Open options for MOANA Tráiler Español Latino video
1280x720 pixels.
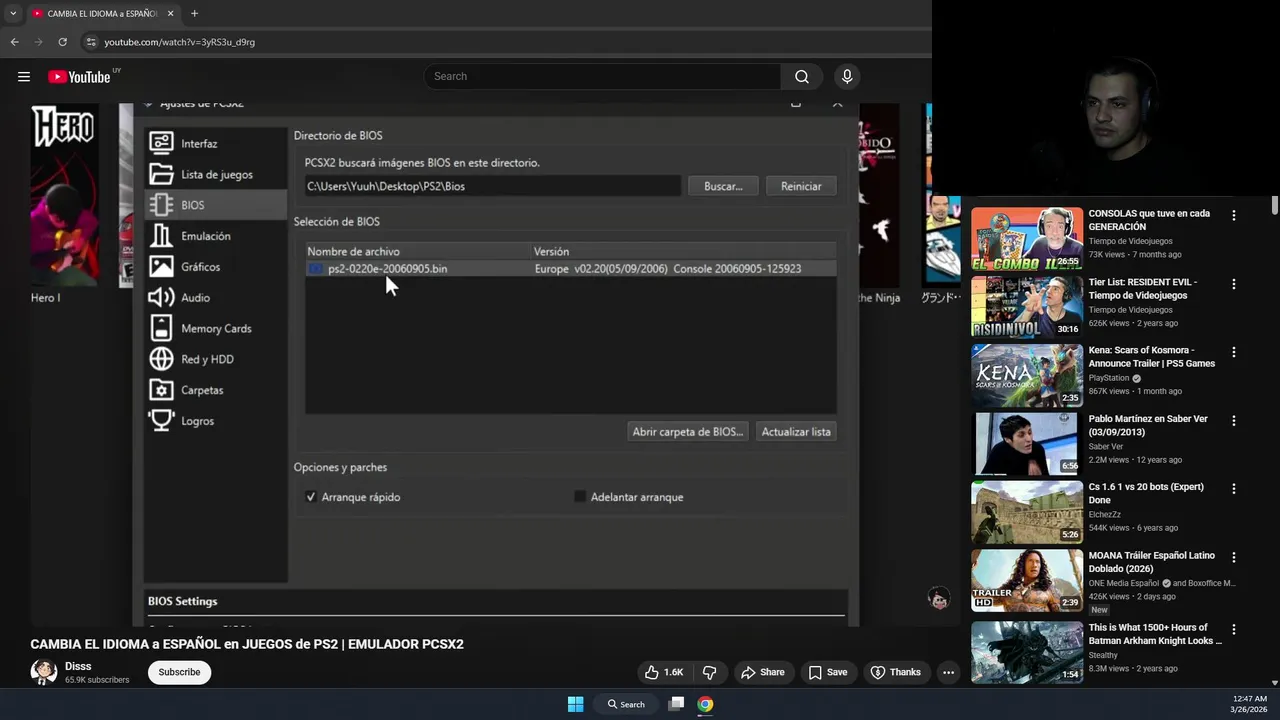point(1233,557)
